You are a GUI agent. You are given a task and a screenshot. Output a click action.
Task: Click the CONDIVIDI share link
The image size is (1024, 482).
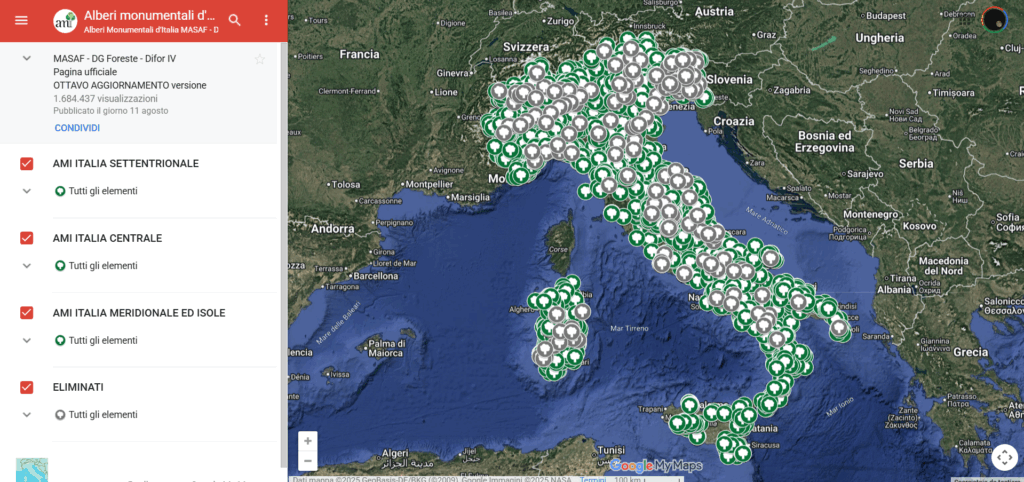tap(77, 128)
